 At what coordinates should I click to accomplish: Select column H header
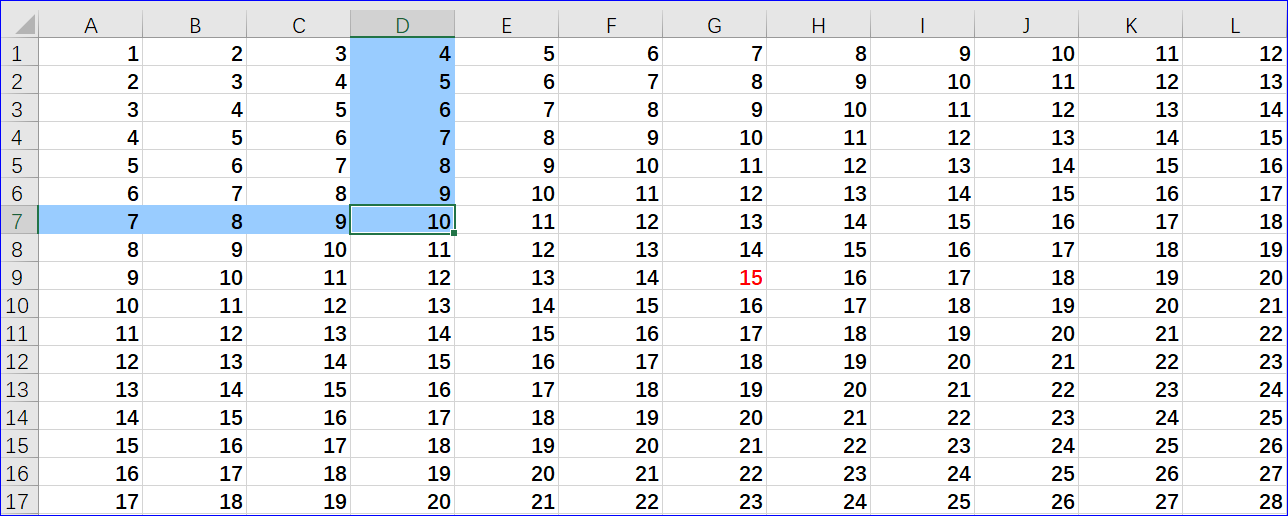coord(819,26)
